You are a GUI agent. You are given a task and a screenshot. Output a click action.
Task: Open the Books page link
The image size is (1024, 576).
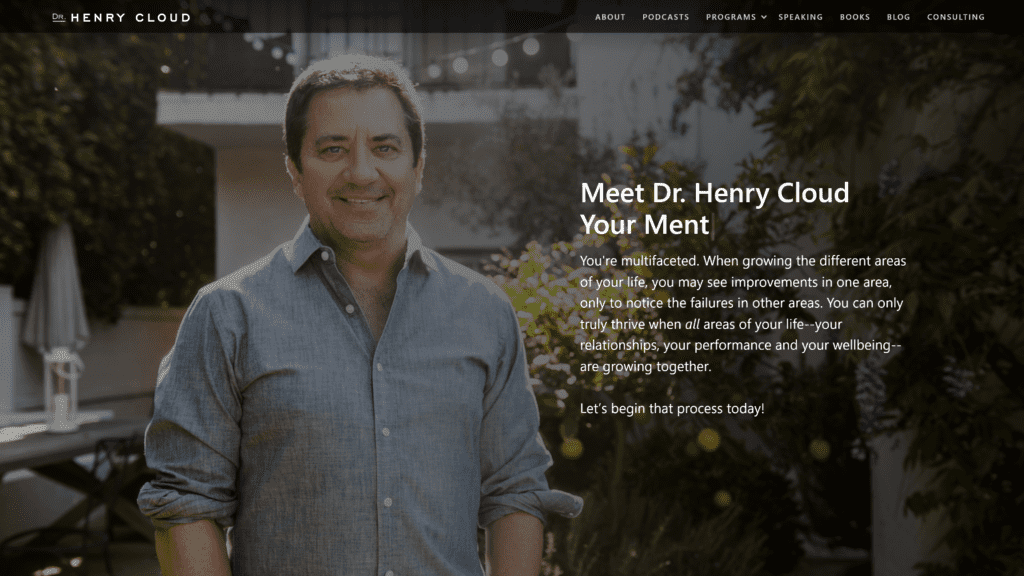[855, 17]
